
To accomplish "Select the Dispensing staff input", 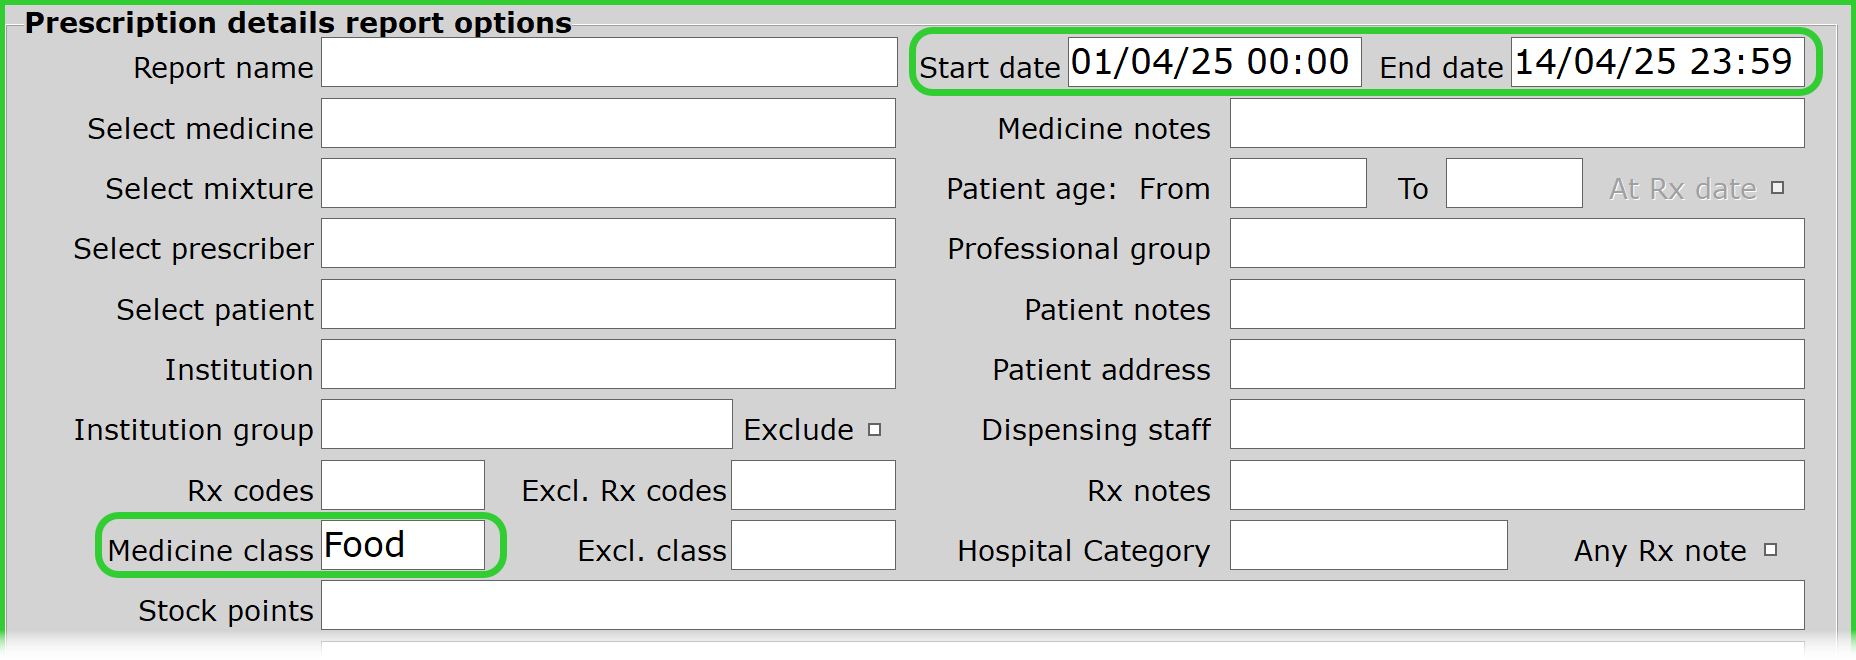I will [1516, 425].
